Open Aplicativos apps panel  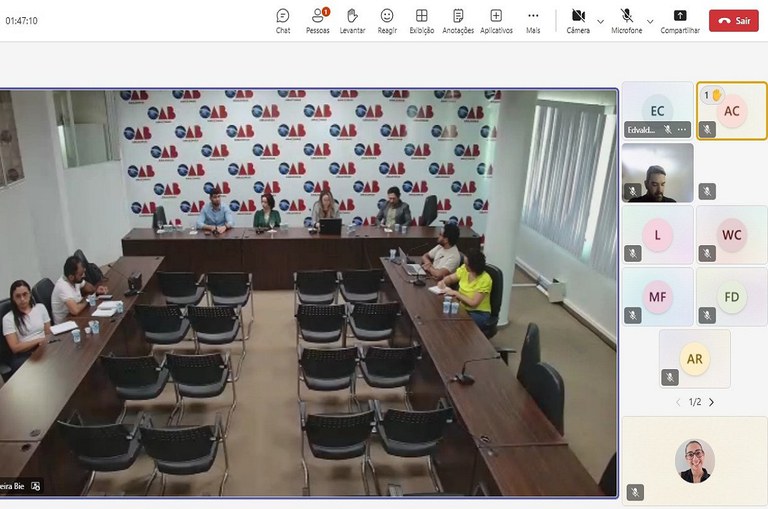pos(496,20)
